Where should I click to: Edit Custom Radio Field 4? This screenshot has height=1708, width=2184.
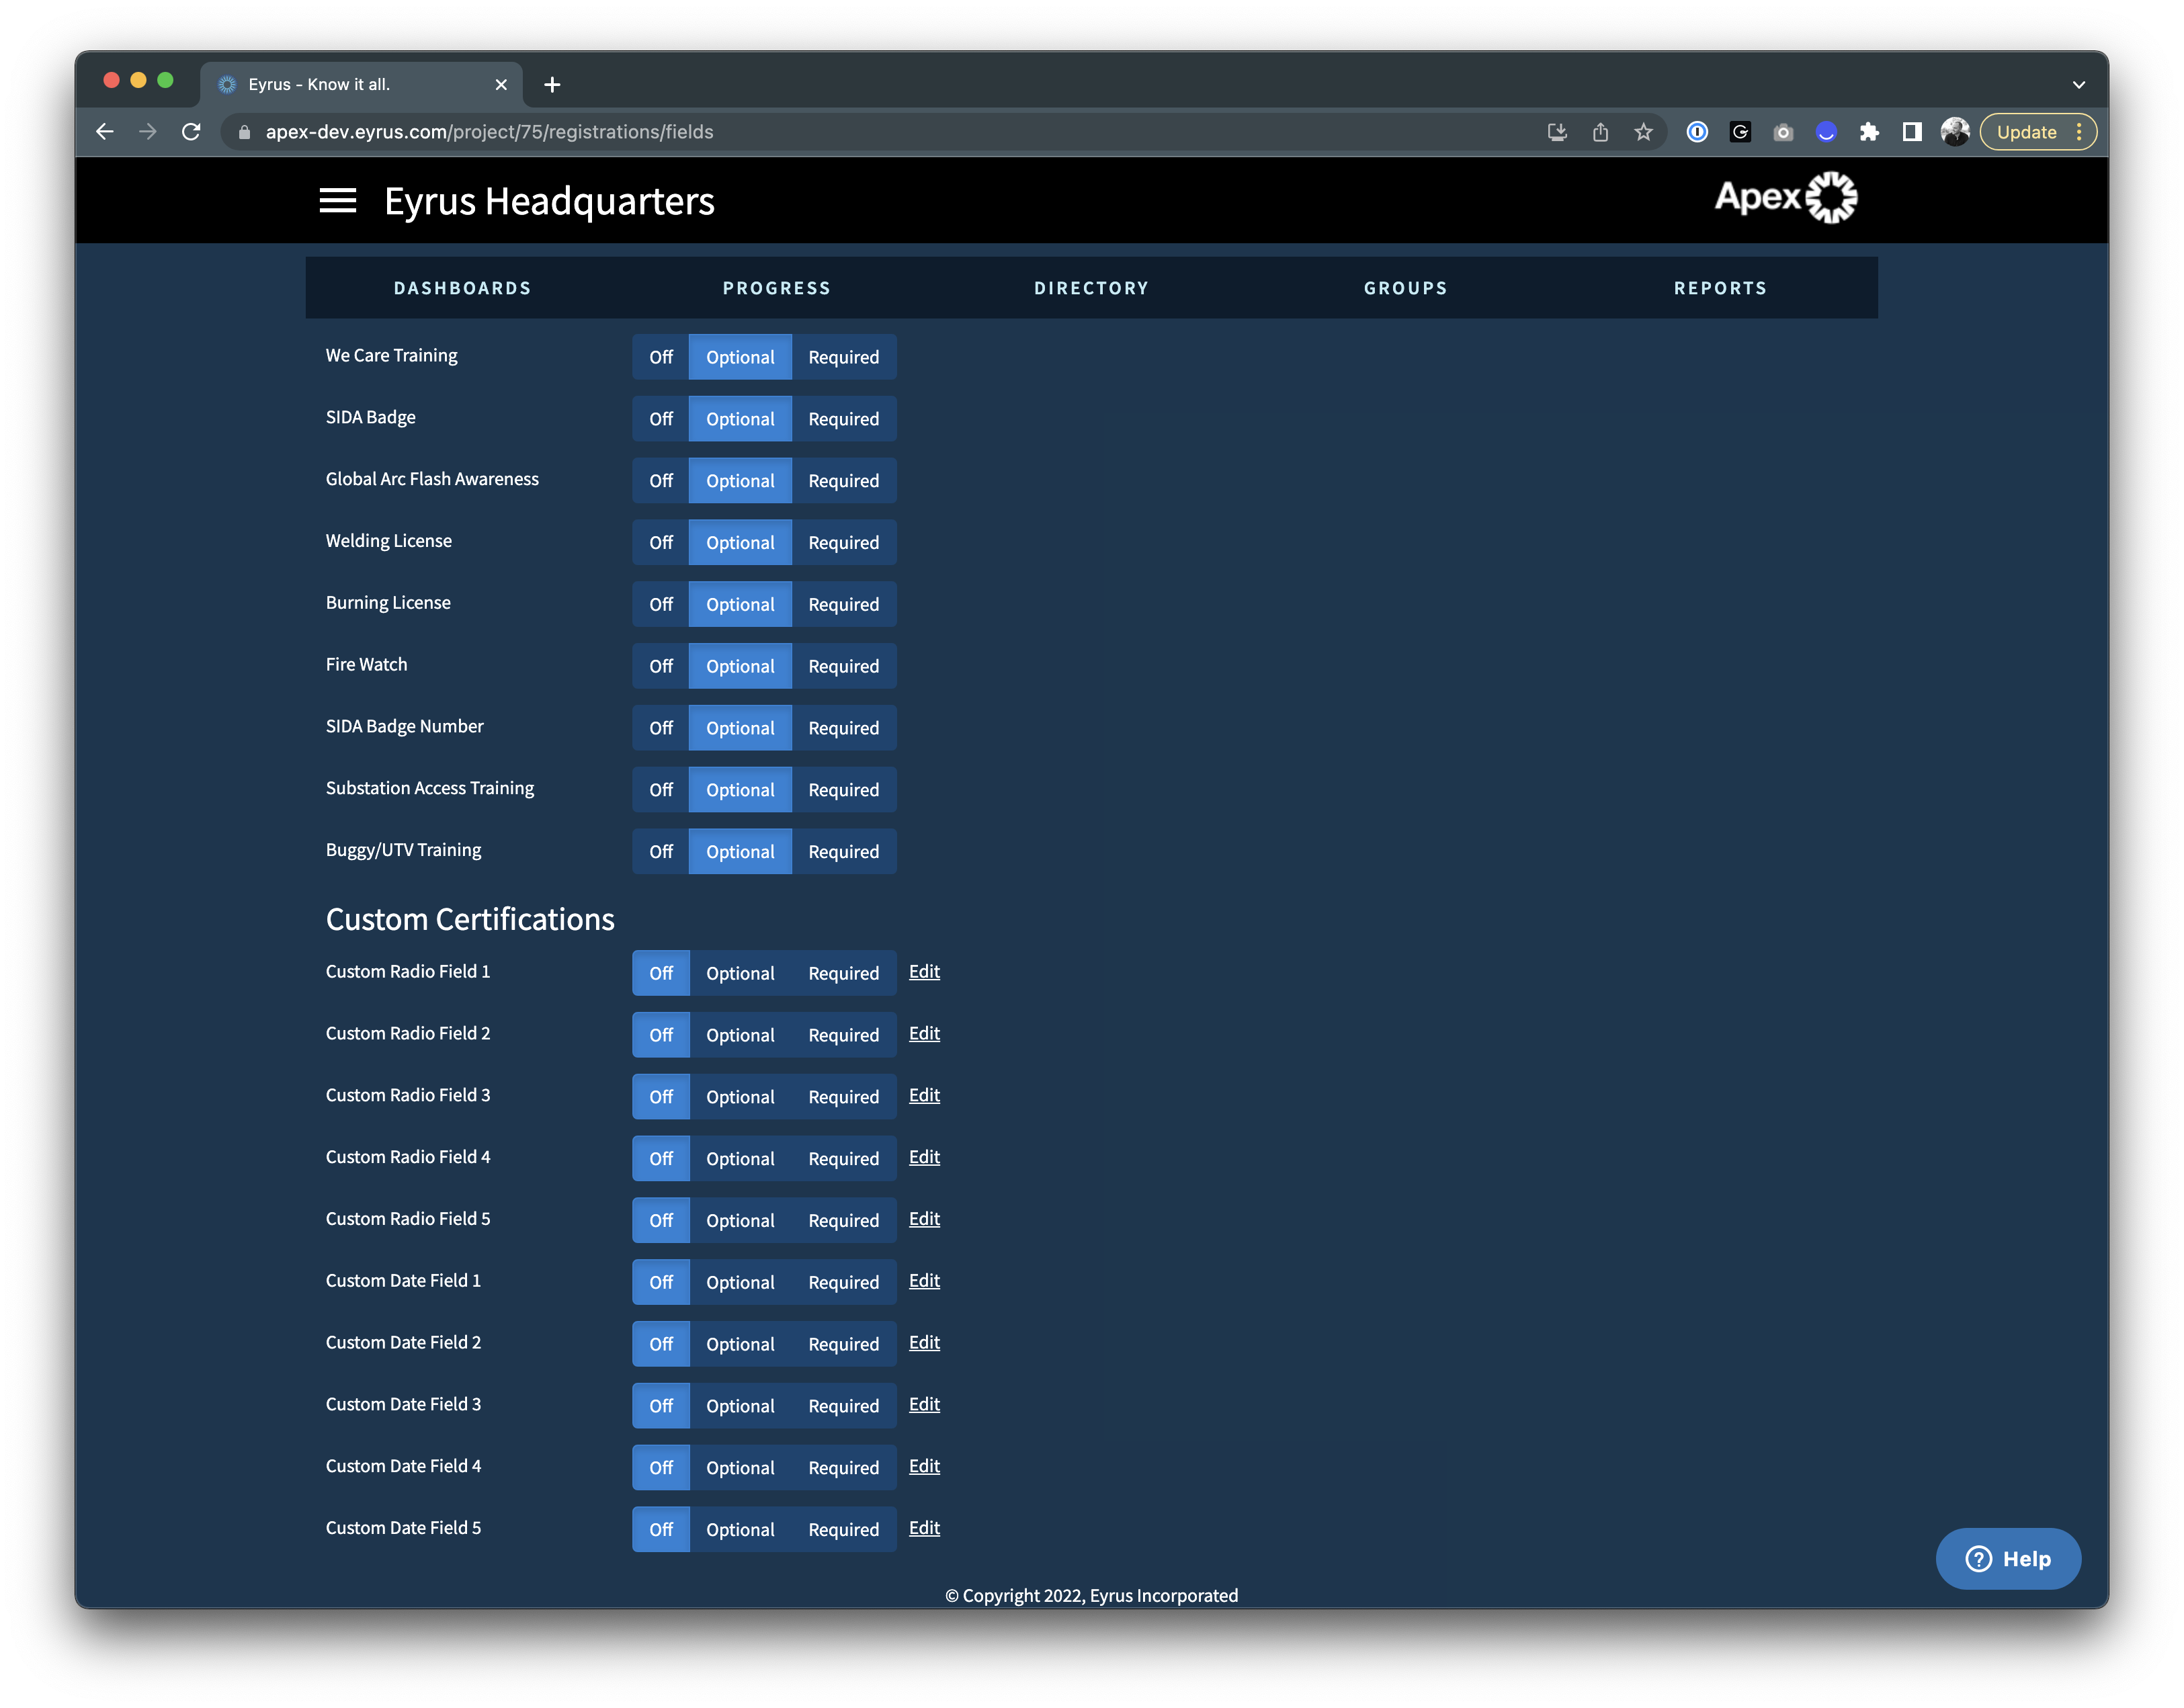click(x=924, y=1157)
